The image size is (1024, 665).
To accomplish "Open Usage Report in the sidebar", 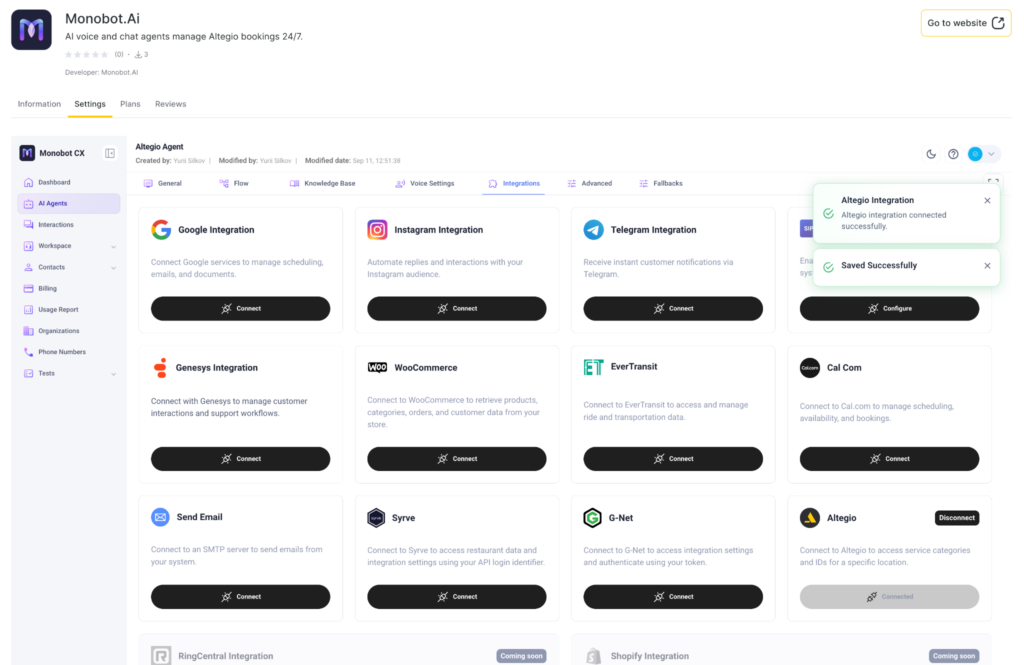I will click(69, 310).
